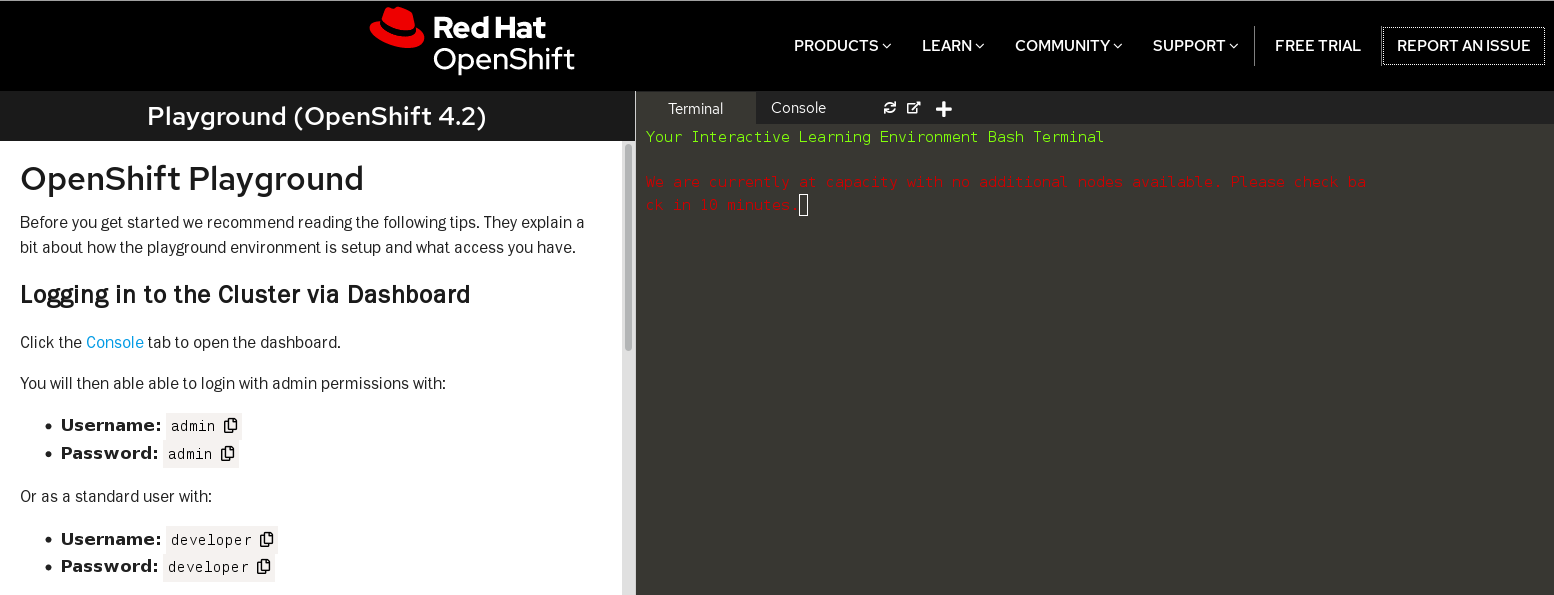Copy the developer username value

[267, 540]
